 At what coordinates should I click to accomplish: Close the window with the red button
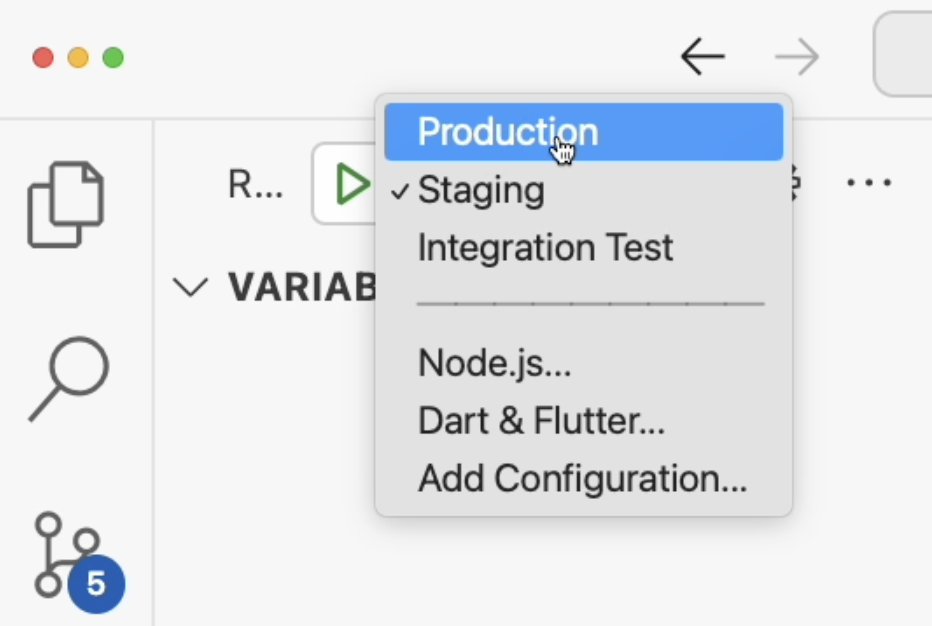click(x=43, y=57)
